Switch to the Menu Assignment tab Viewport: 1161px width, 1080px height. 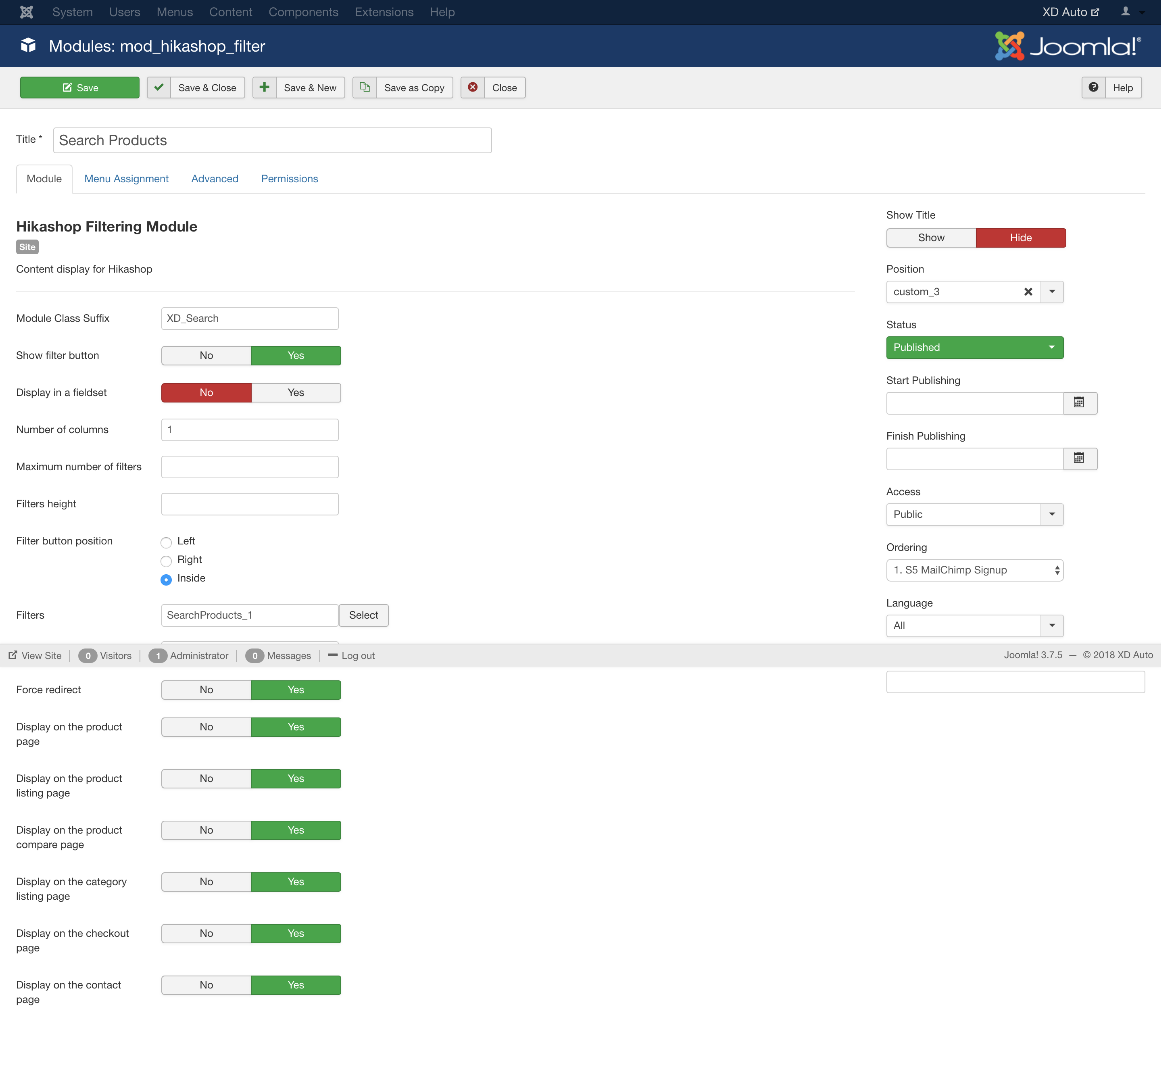(126, 179)
